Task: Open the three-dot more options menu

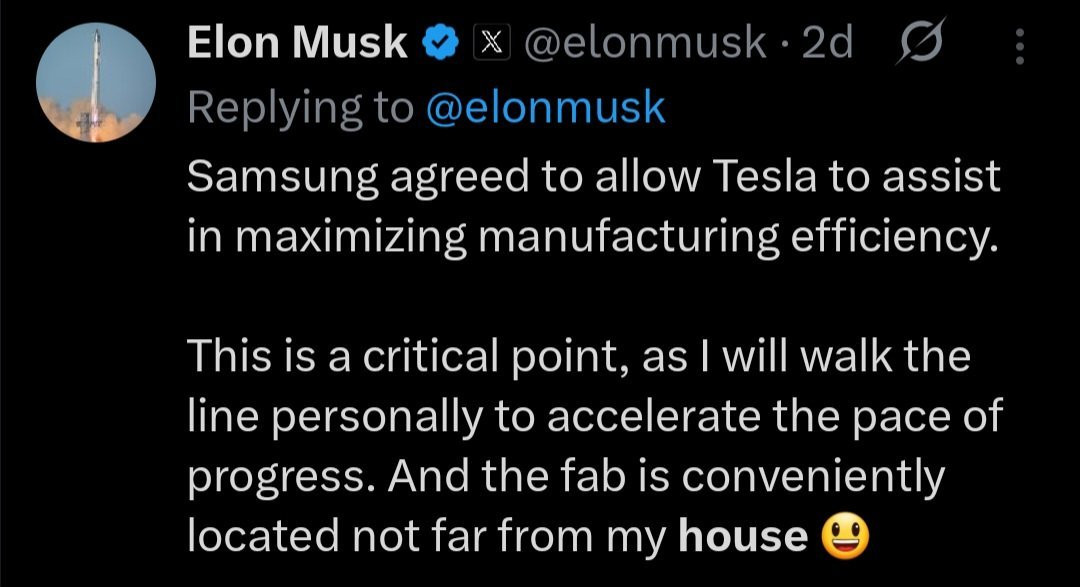Action: coord(1020,46)
